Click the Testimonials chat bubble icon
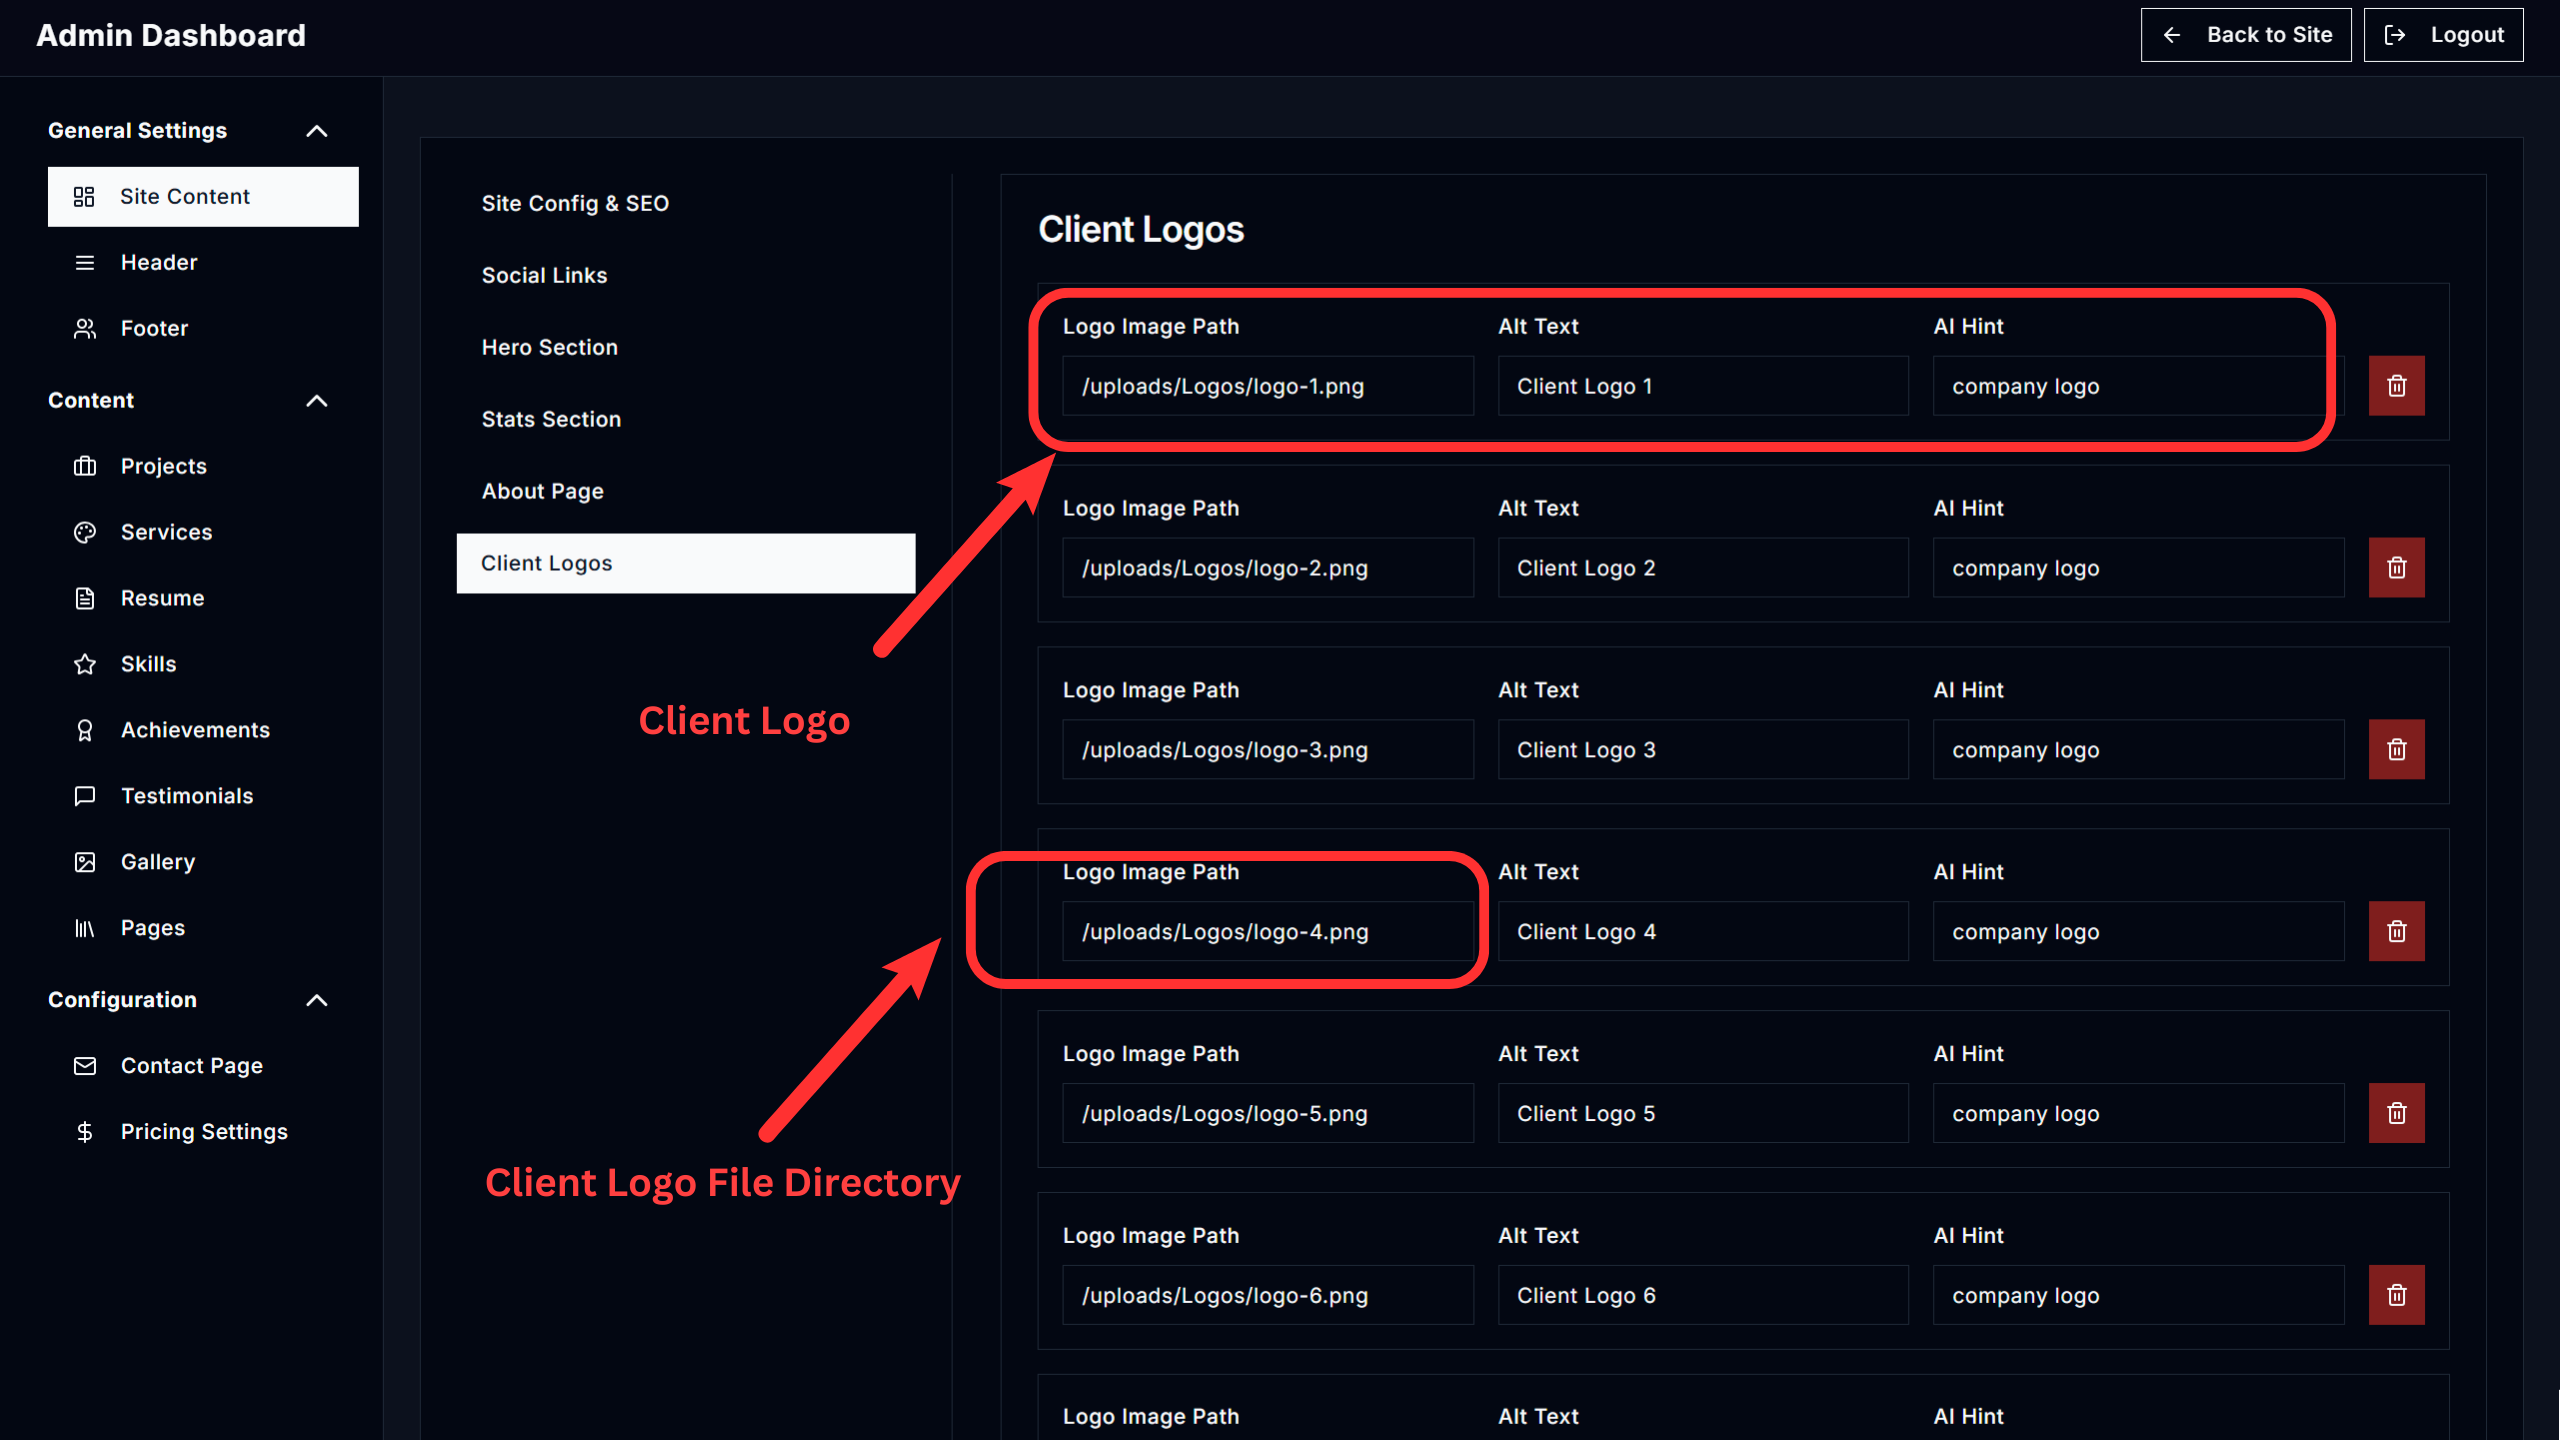Screen dimensions: 2560x1440 point(85,796)
